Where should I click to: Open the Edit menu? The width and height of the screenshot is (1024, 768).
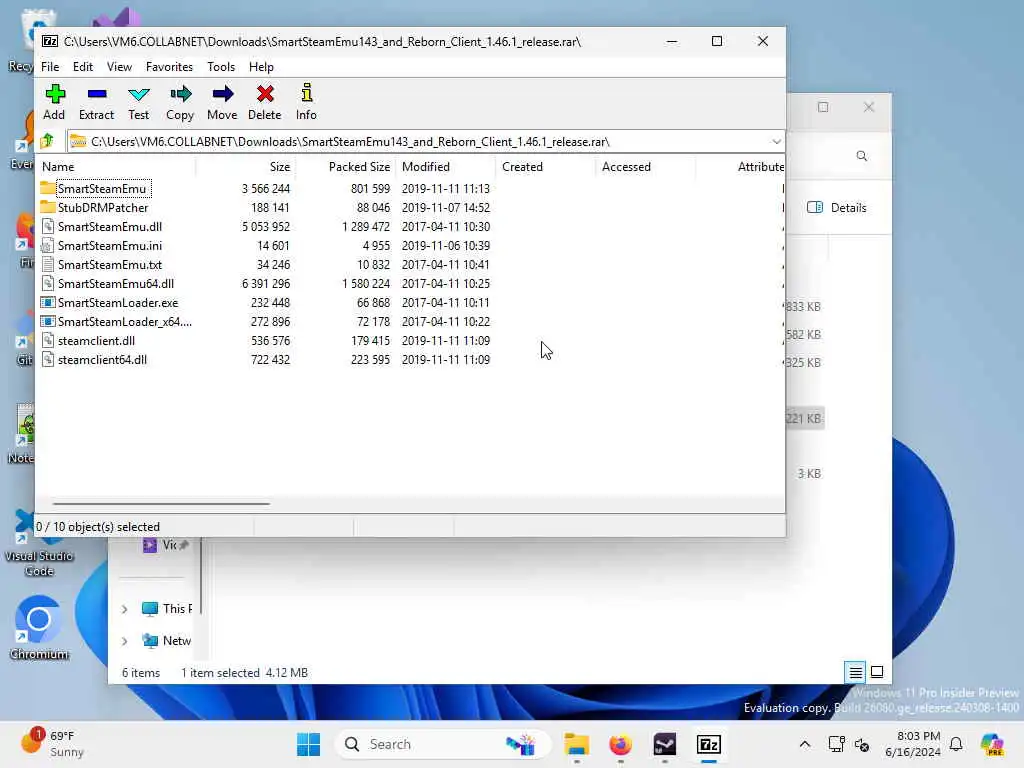83,67
